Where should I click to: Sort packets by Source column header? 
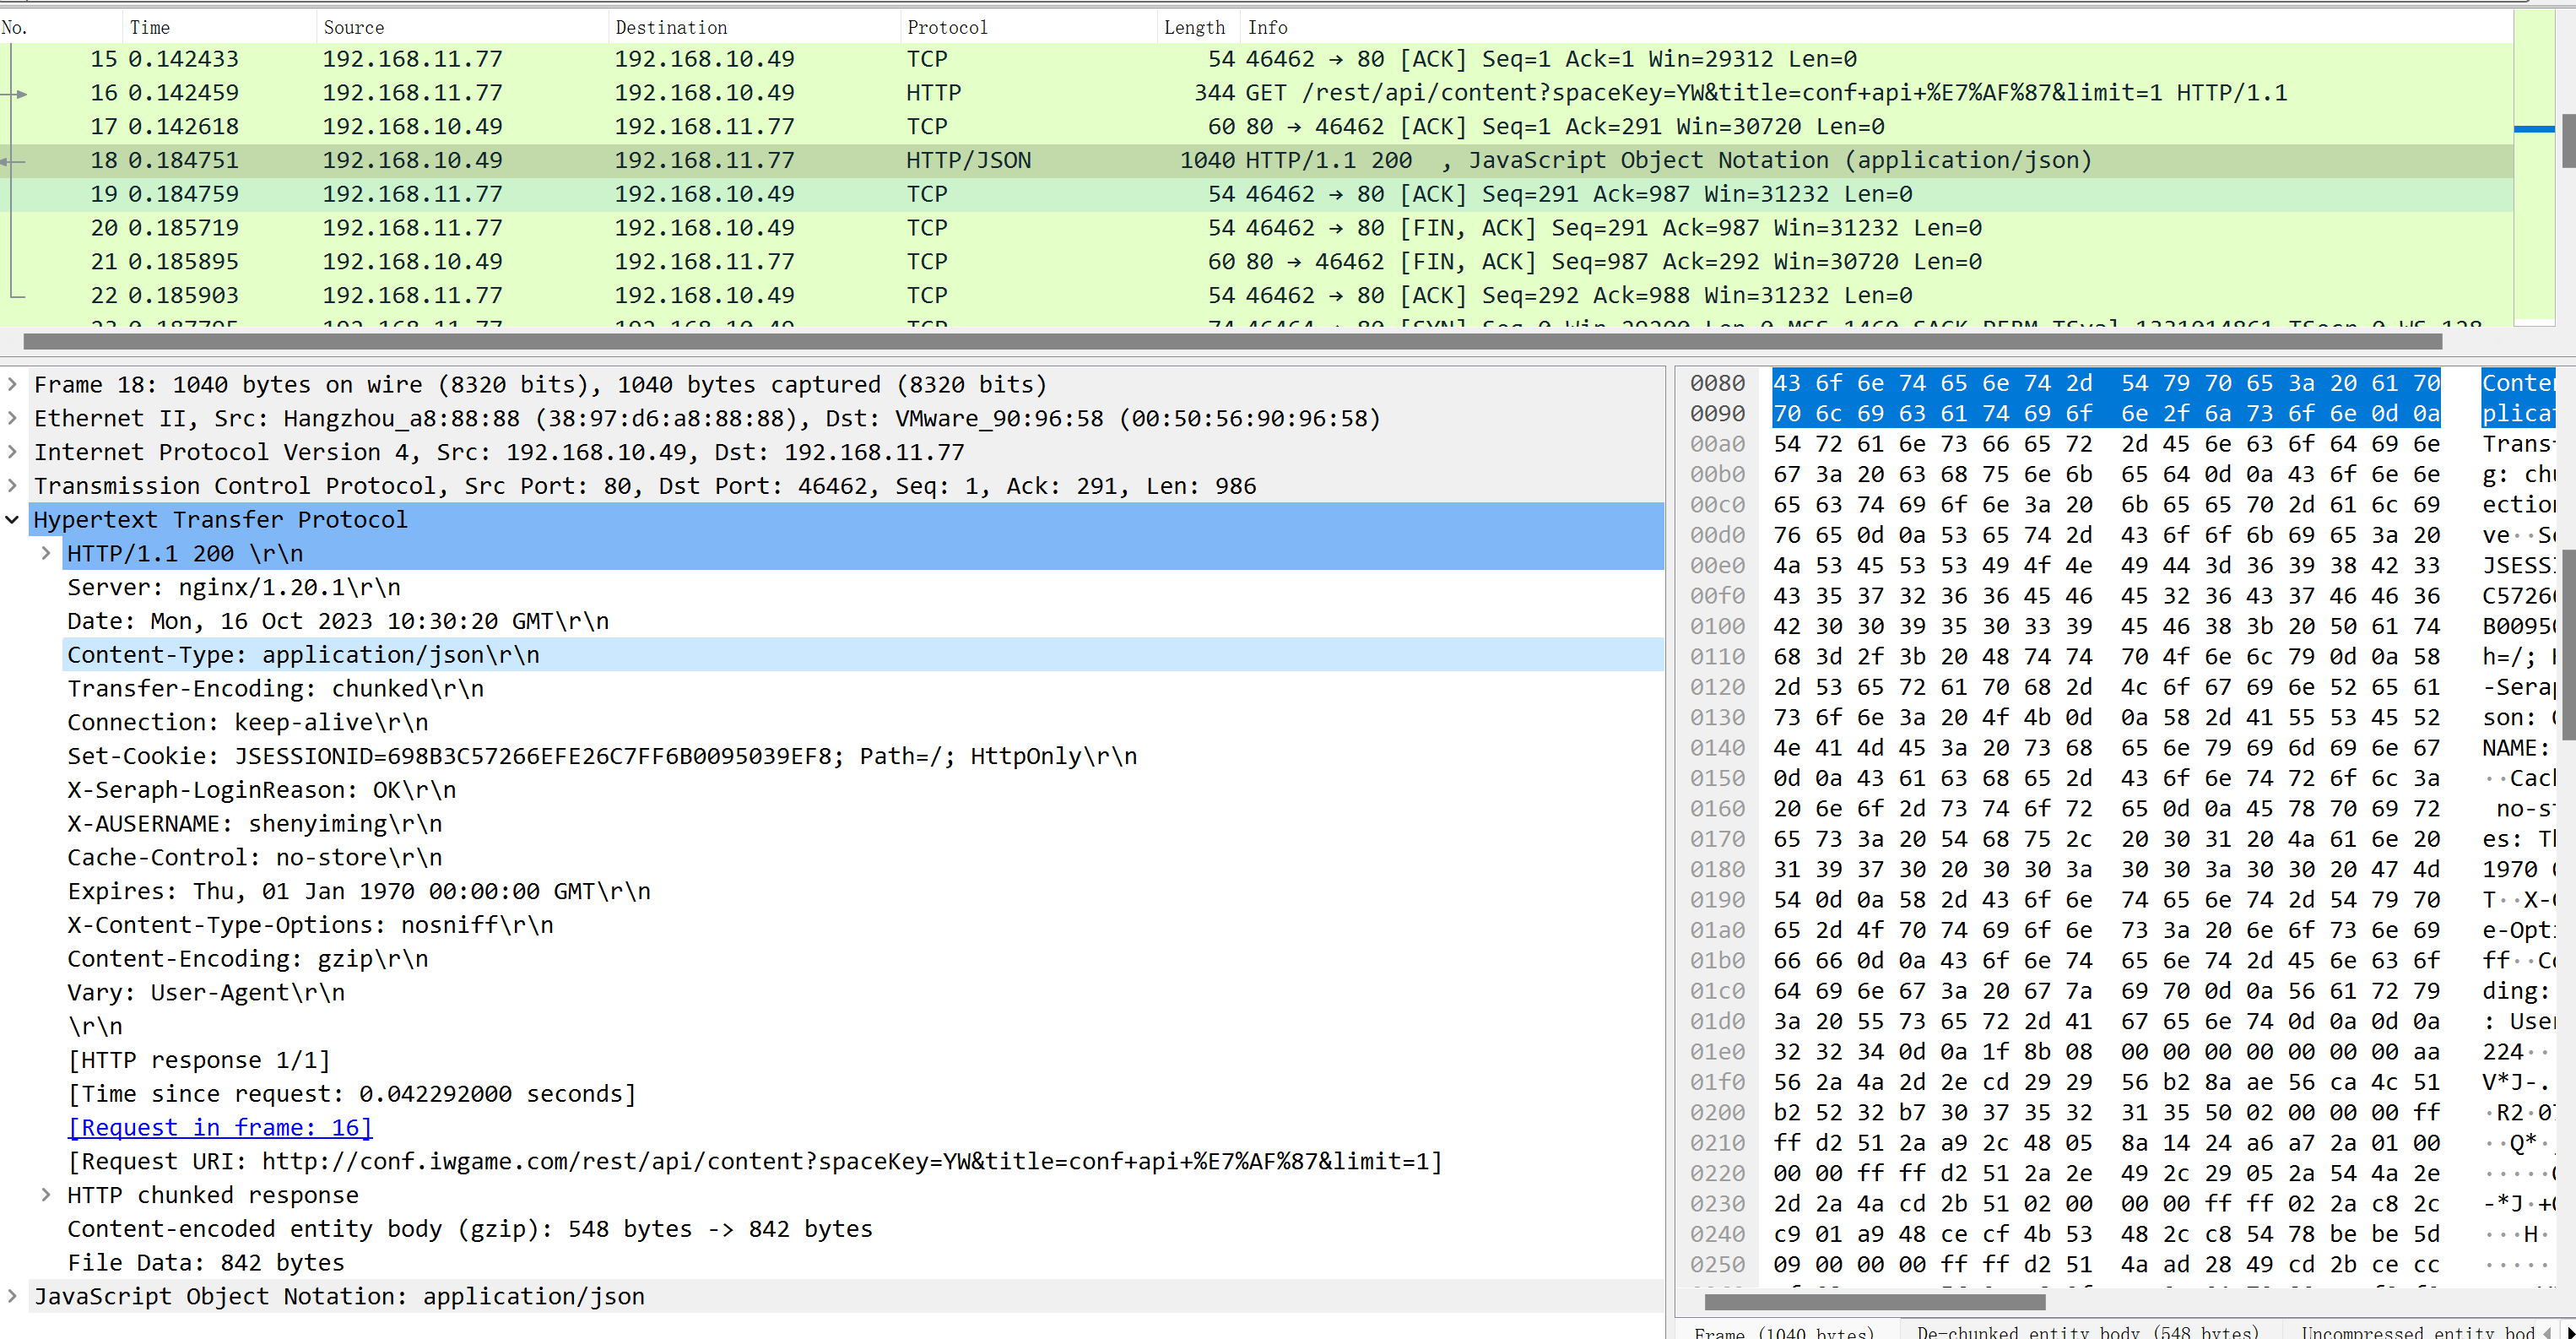click(x=353, y=27)
